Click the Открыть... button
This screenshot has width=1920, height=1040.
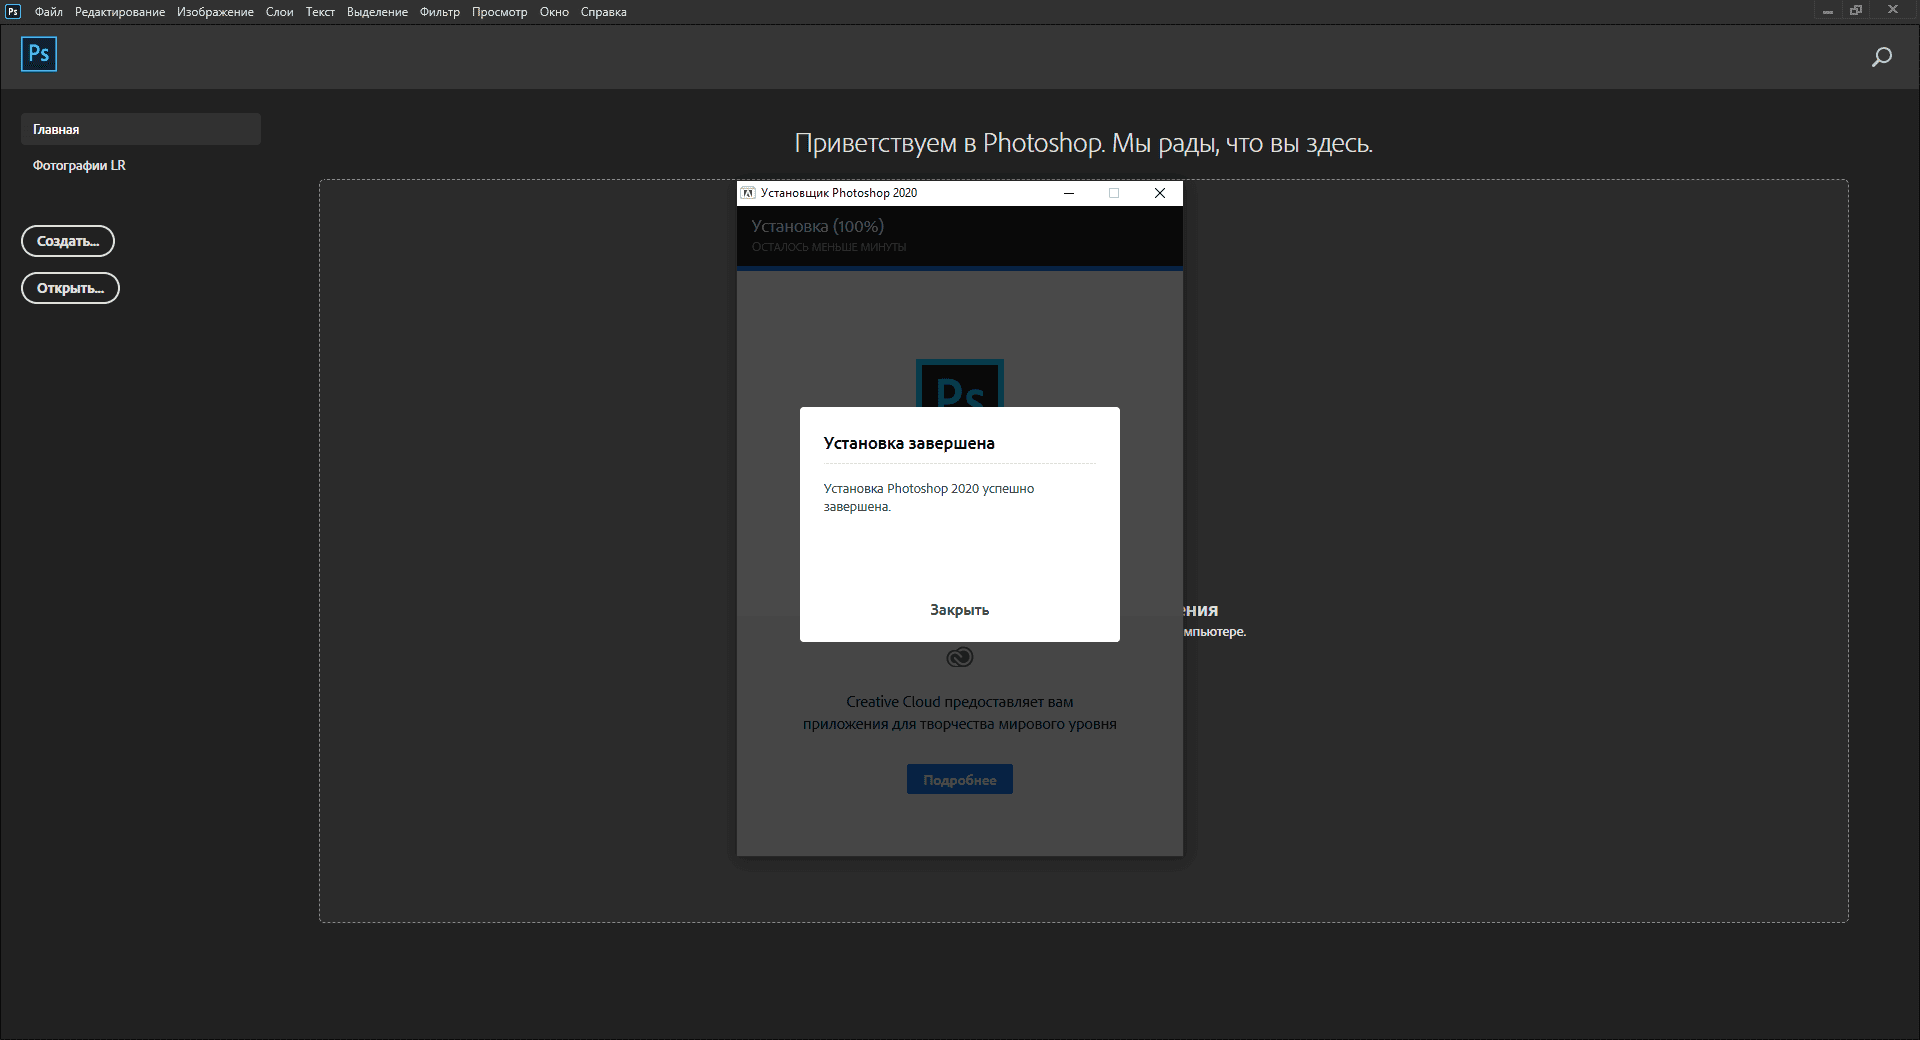[x=70, y=288]
